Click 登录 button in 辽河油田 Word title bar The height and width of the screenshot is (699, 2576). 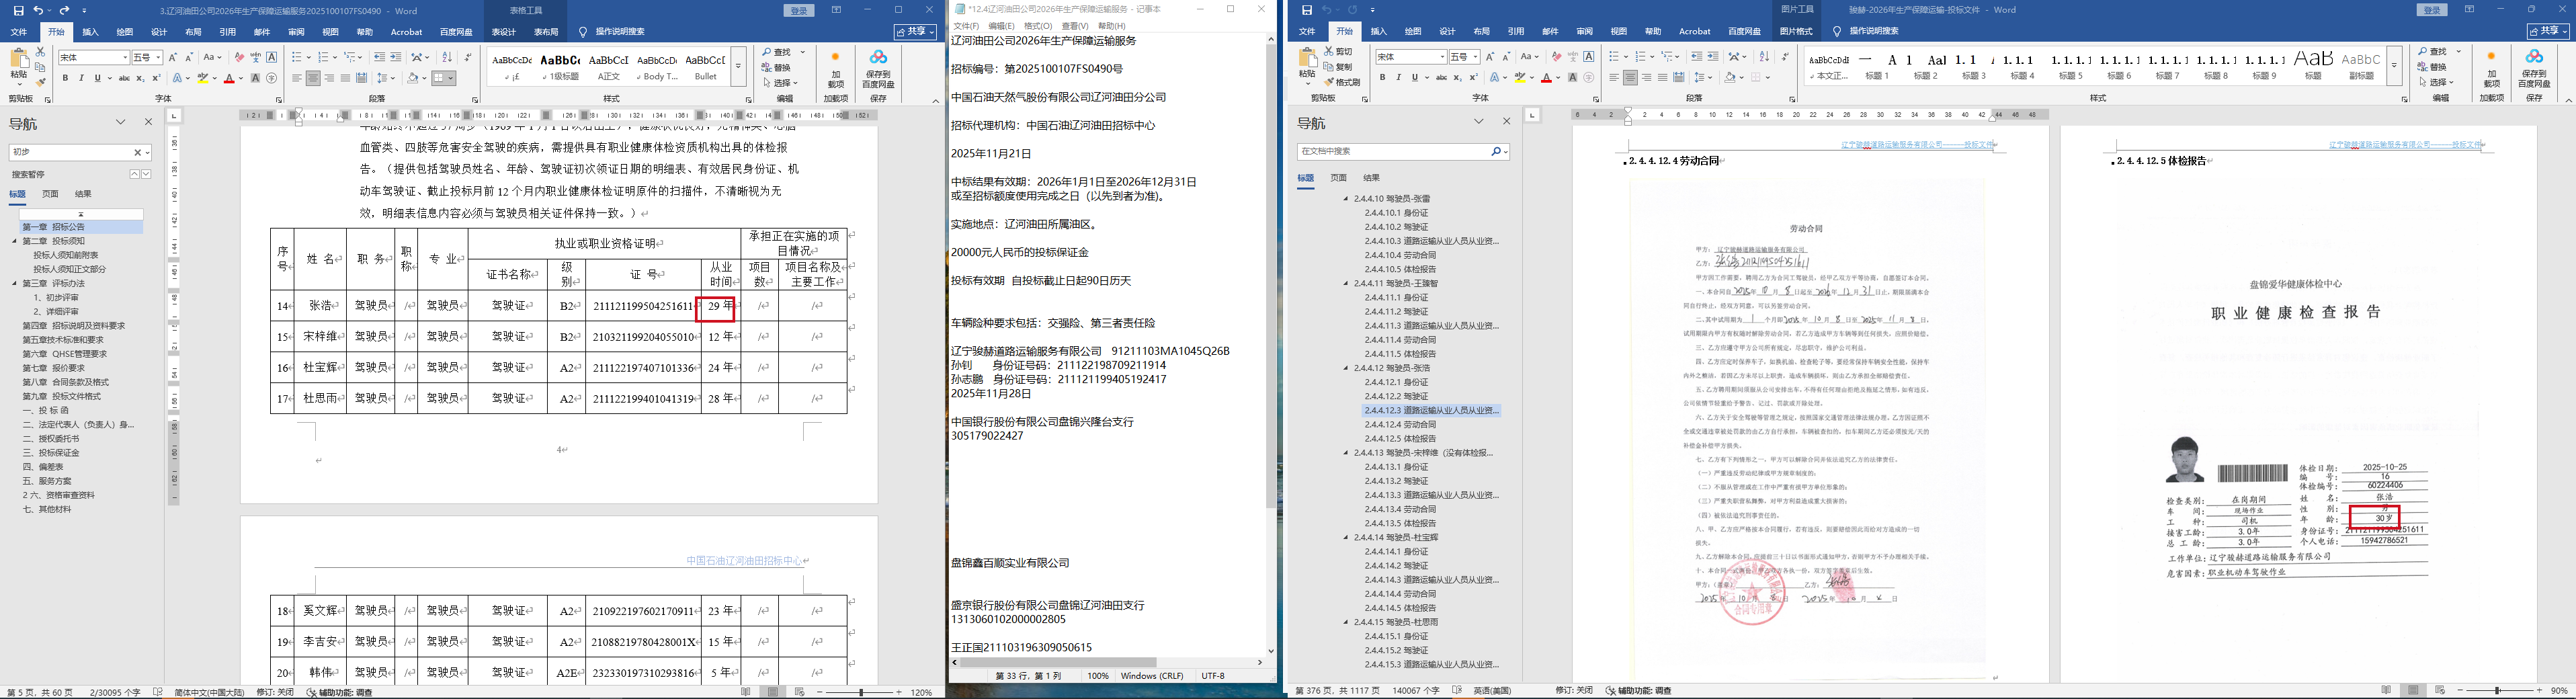(x=799, y=10)
